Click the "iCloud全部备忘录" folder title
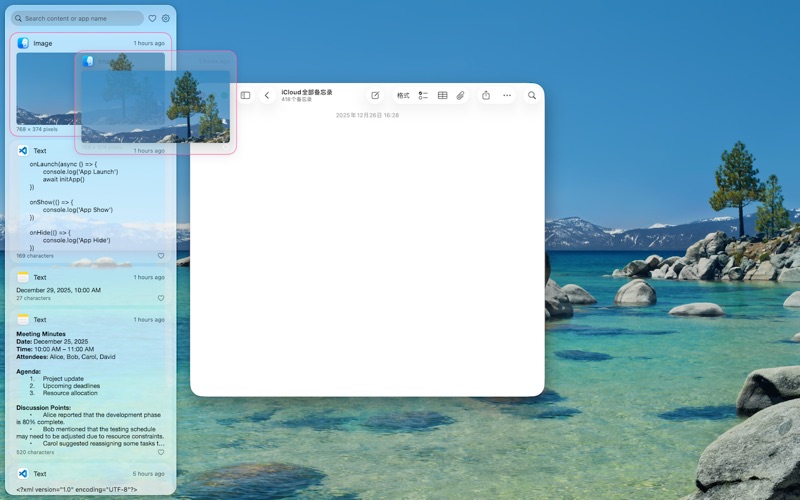Image resolution: width=800 pixels, height=500 pixels. tap(307, 92)
